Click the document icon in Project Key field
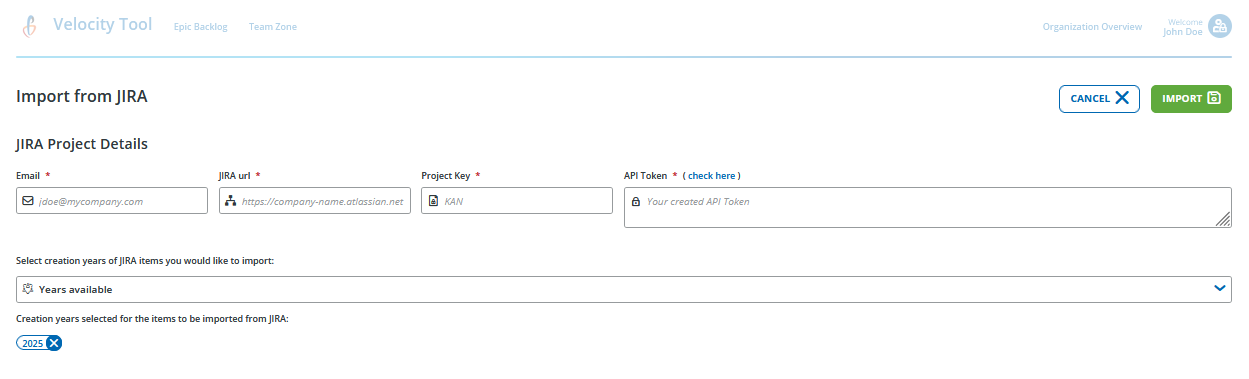 pyautogui.click(x=433, y=201)
